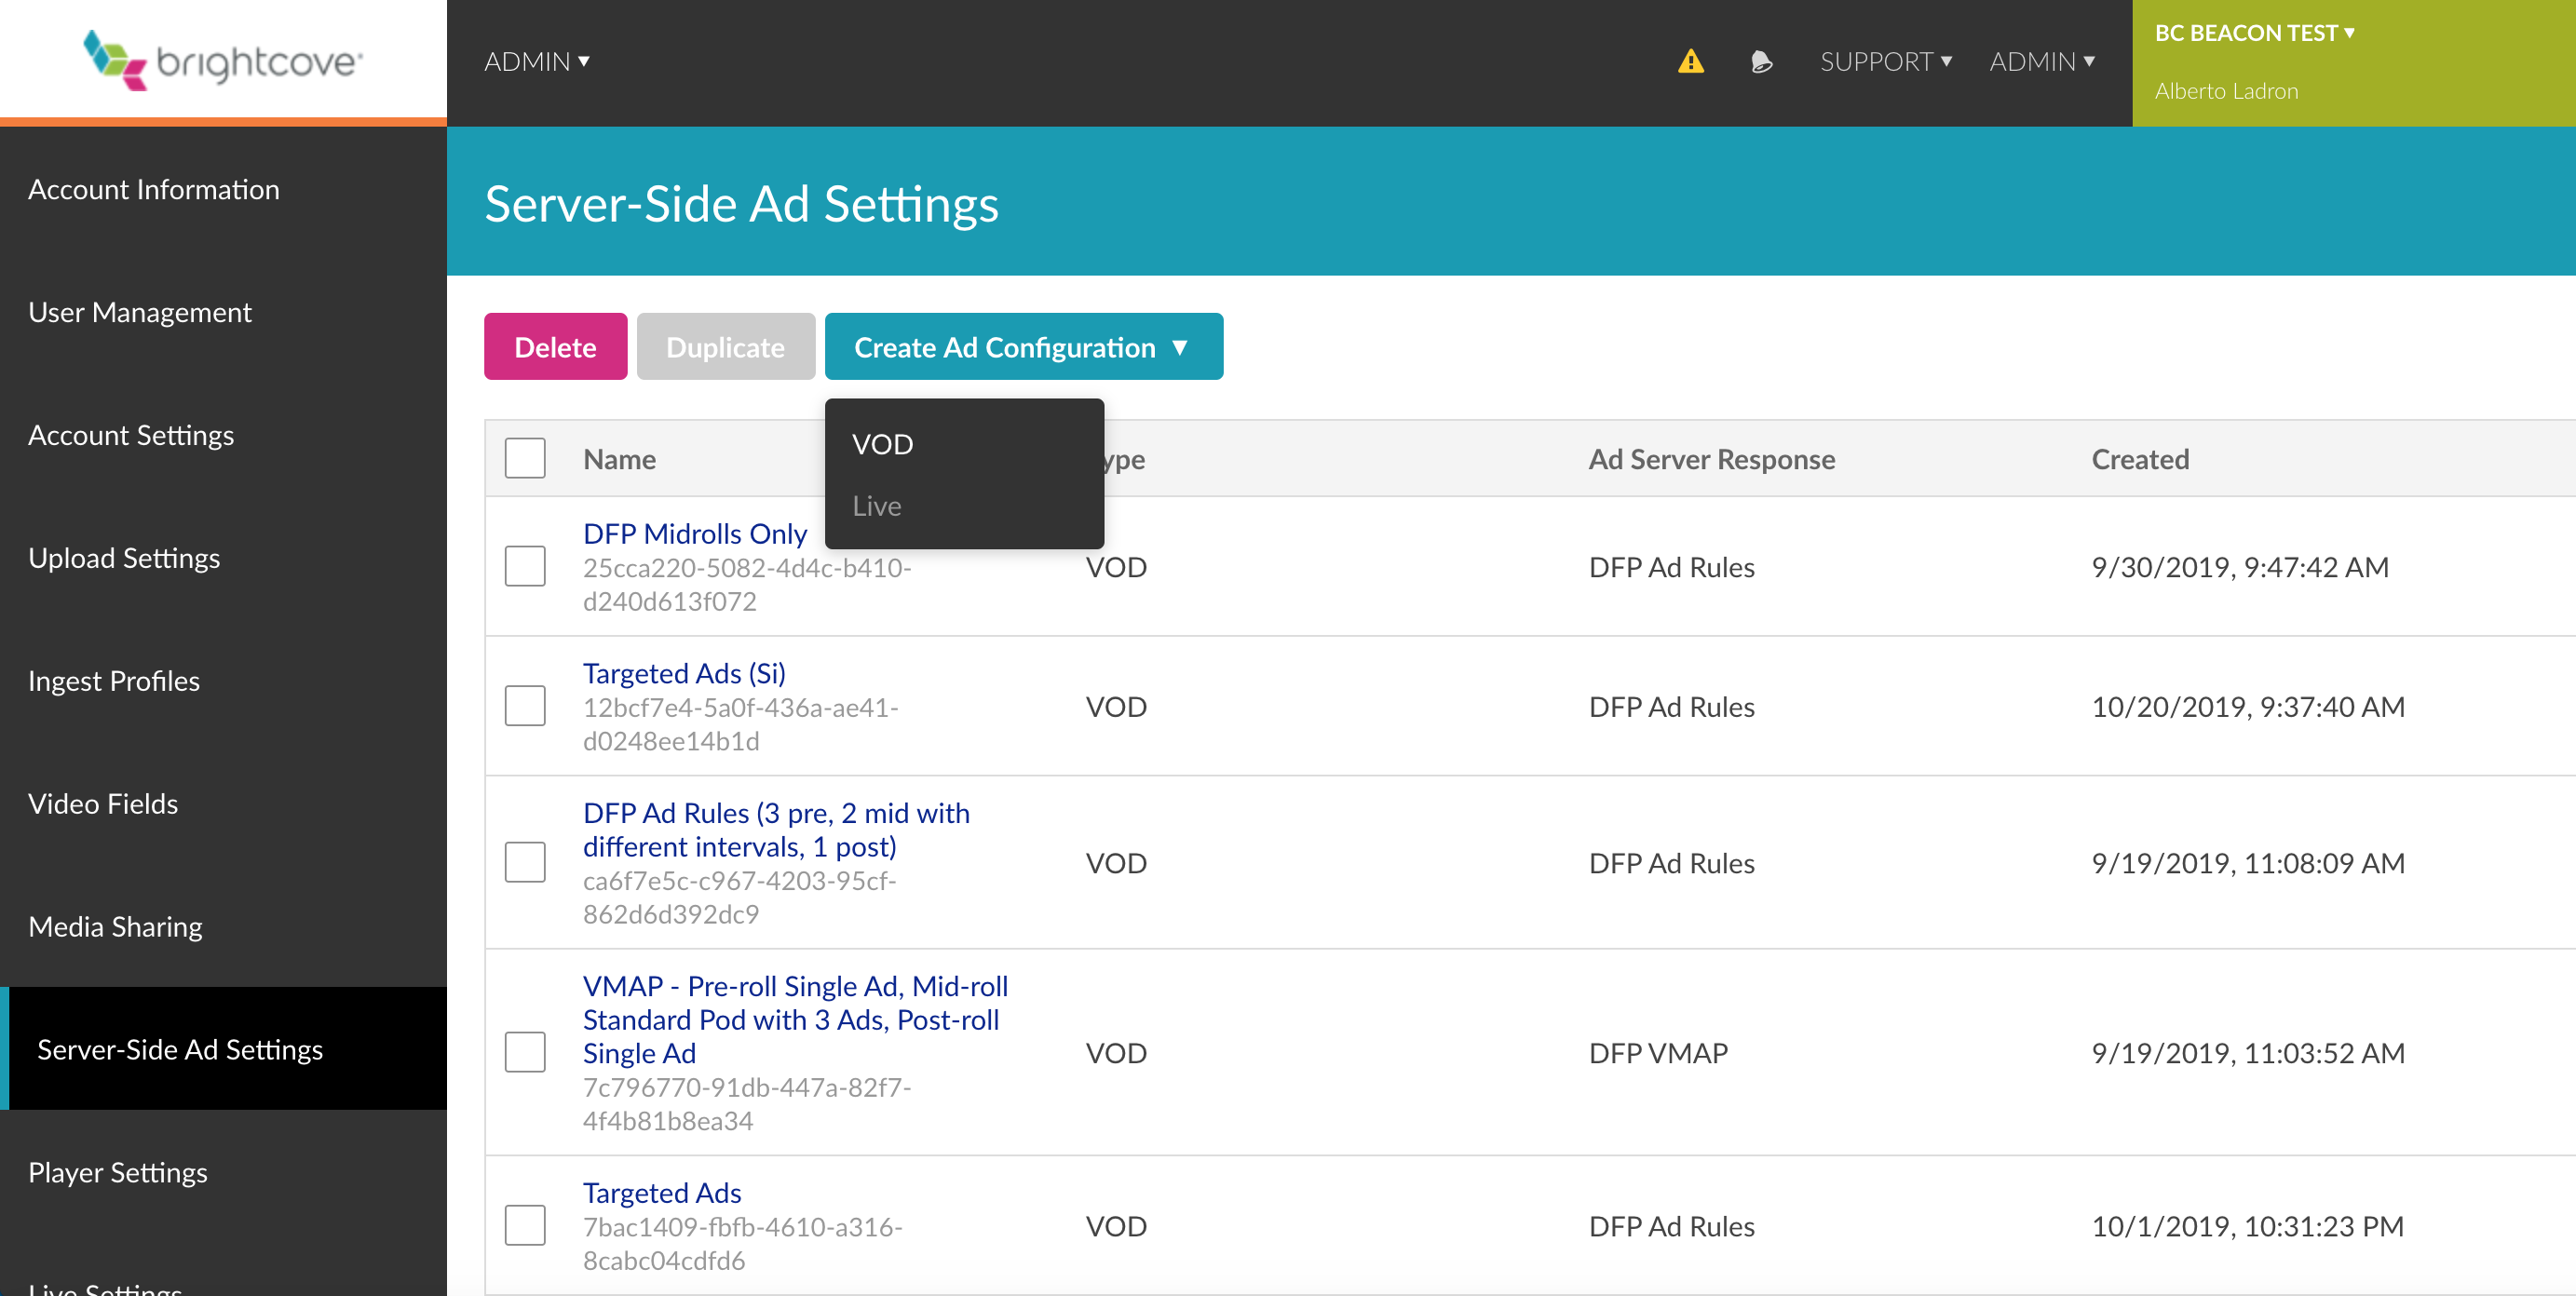Click the Brightcove logo

coord(223,60)
